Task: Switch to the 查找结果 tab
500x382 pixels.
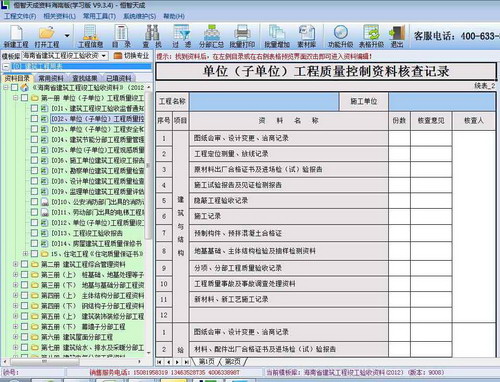Action: tap(85, 78)
